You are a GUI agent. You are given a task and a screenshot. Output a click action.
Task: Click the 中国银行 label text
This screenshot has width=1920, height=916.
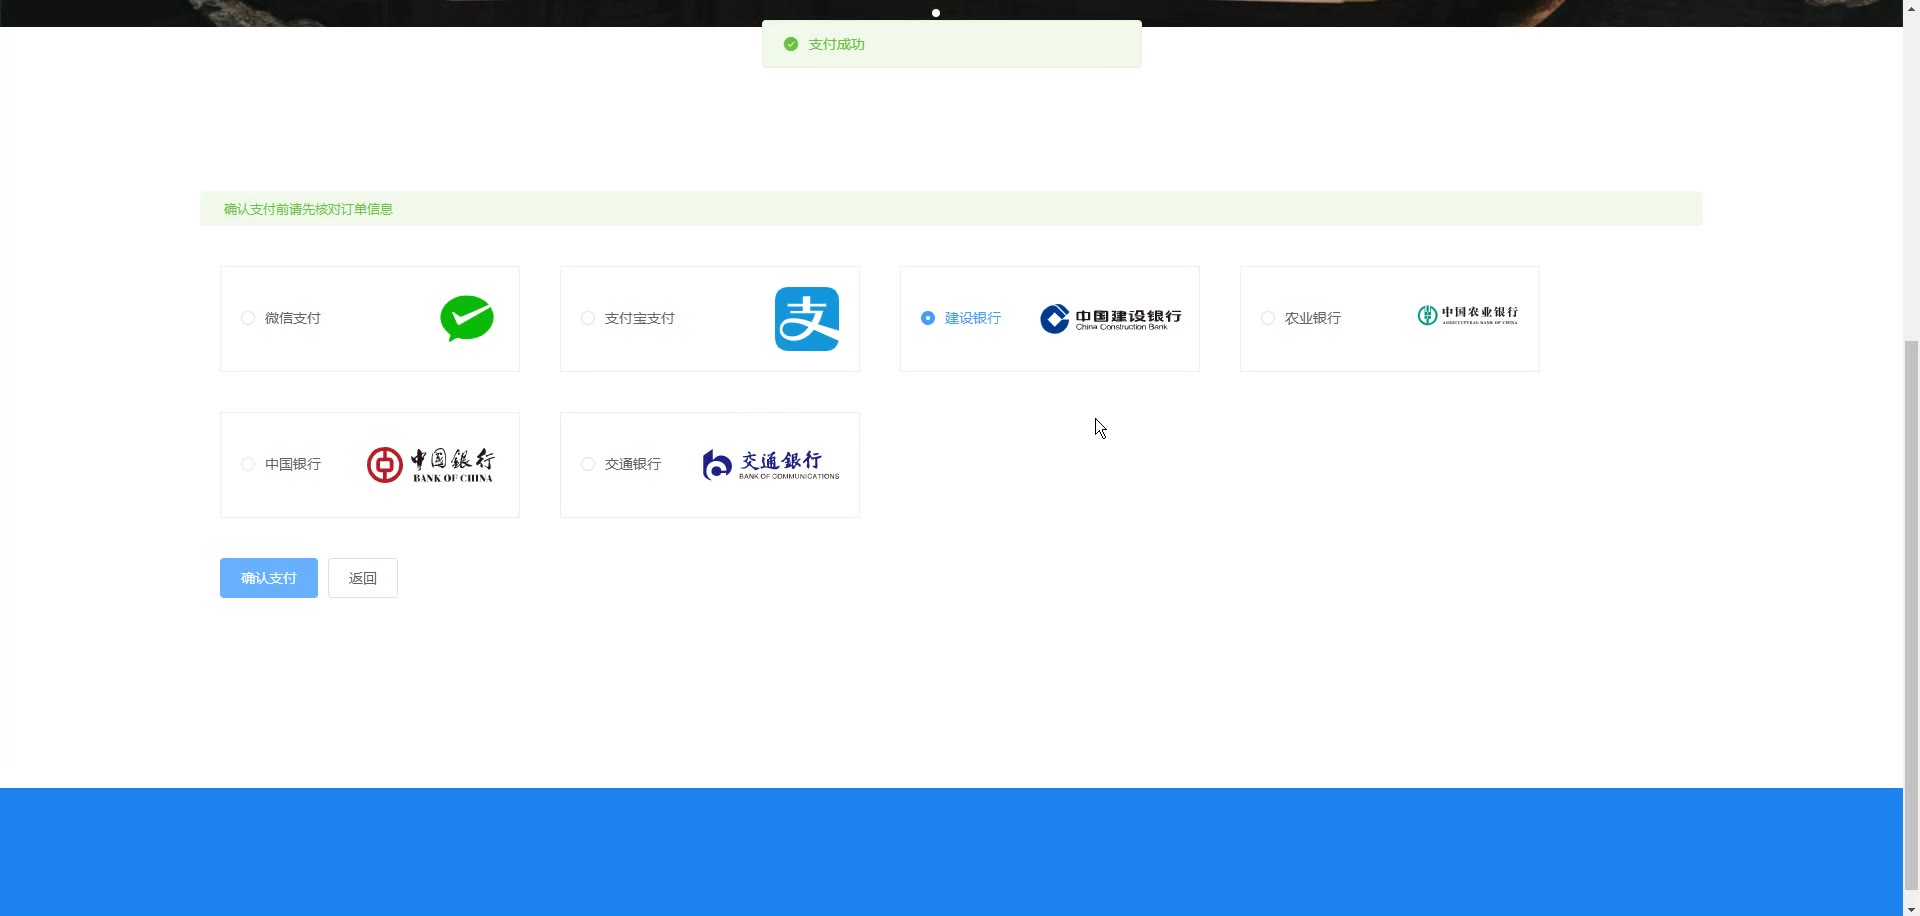point(293,464)
